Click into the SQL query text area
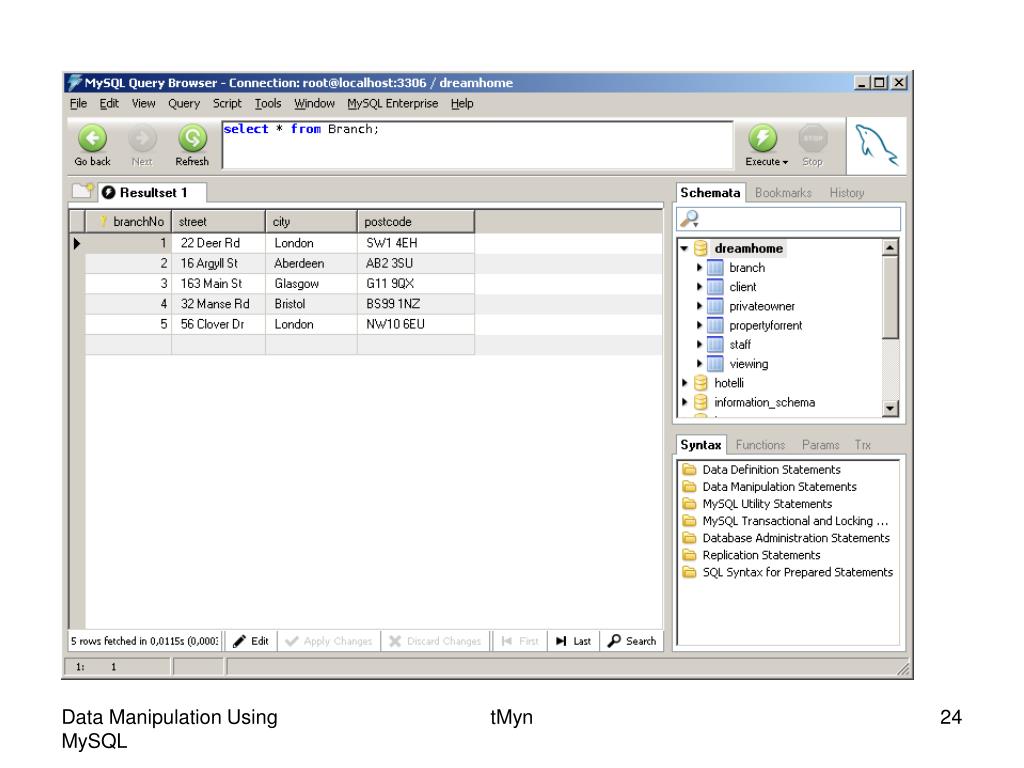Viewport: 1024px width, 768px height. (x=477, y=145)
